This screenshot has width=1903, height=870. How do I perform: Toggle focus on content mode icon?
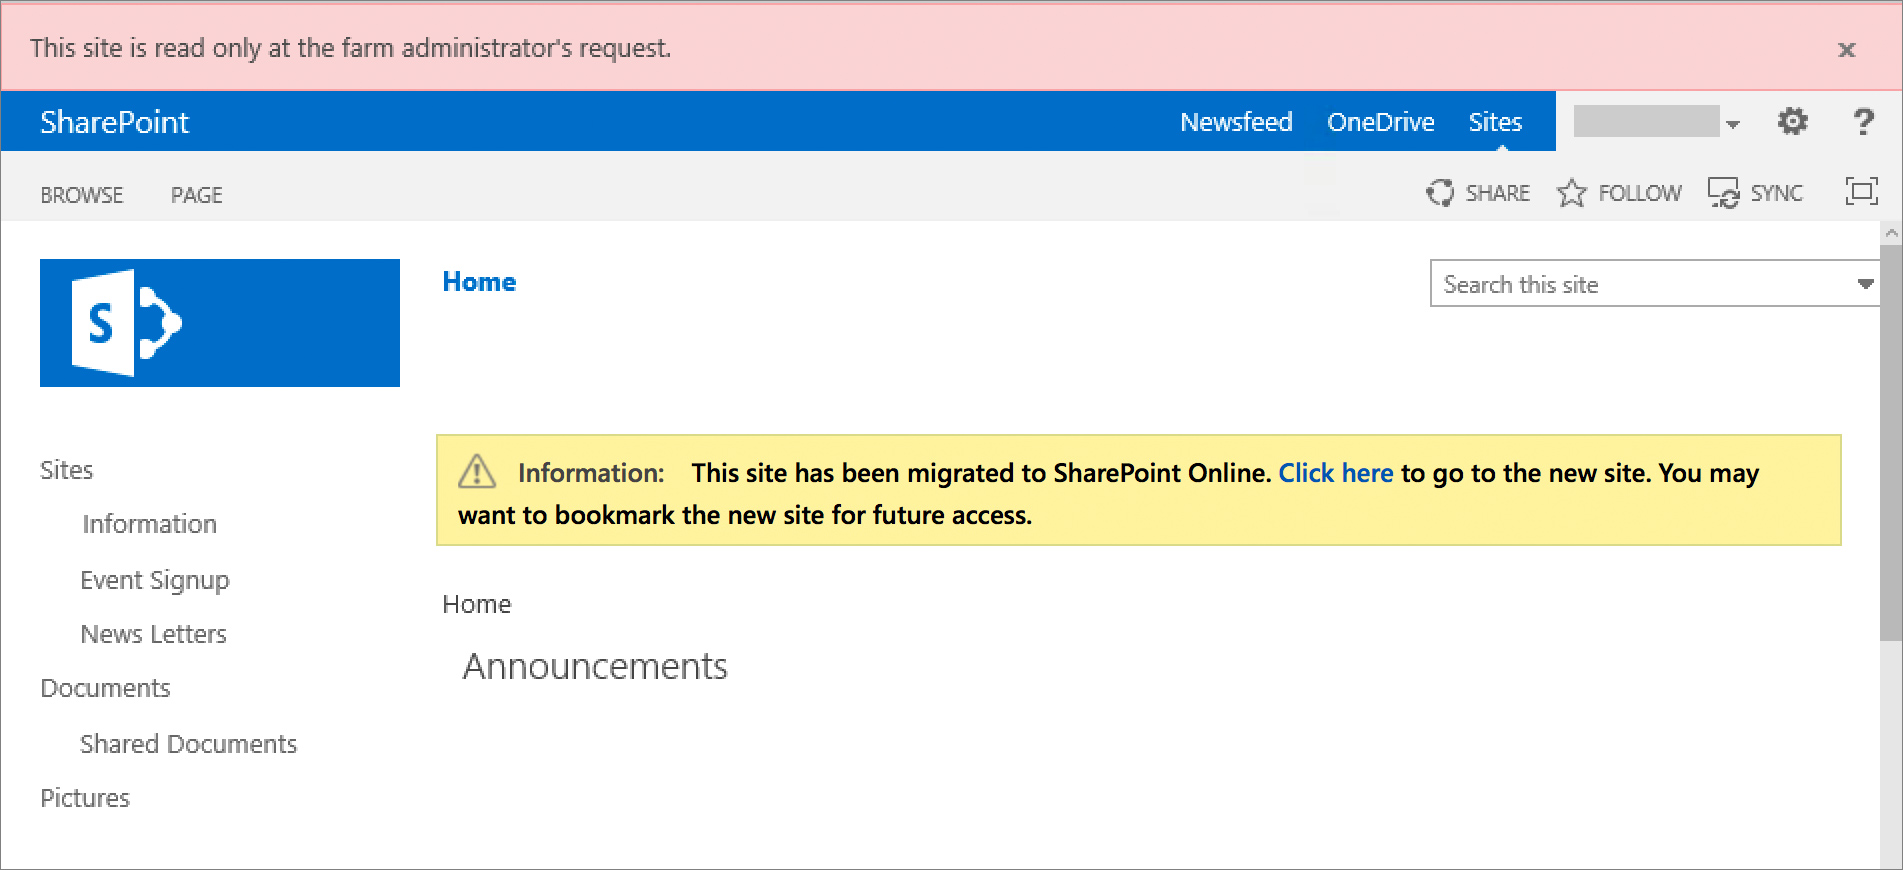click(x=1861, y=192)
